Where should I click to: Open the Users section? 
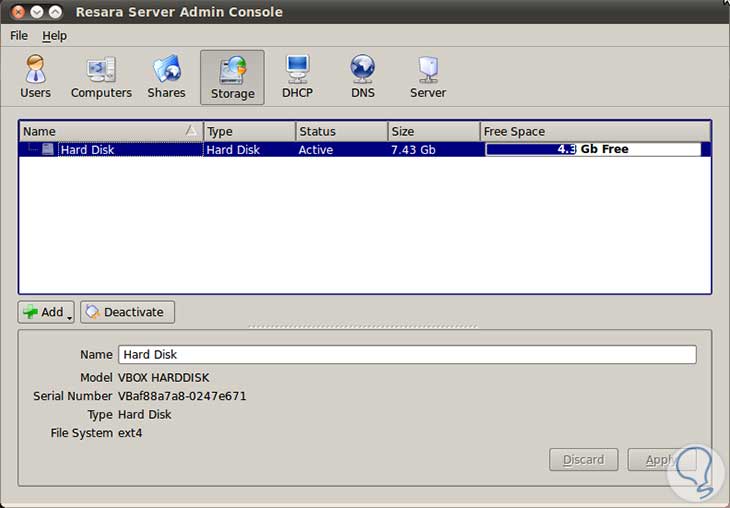pos(35,77)
